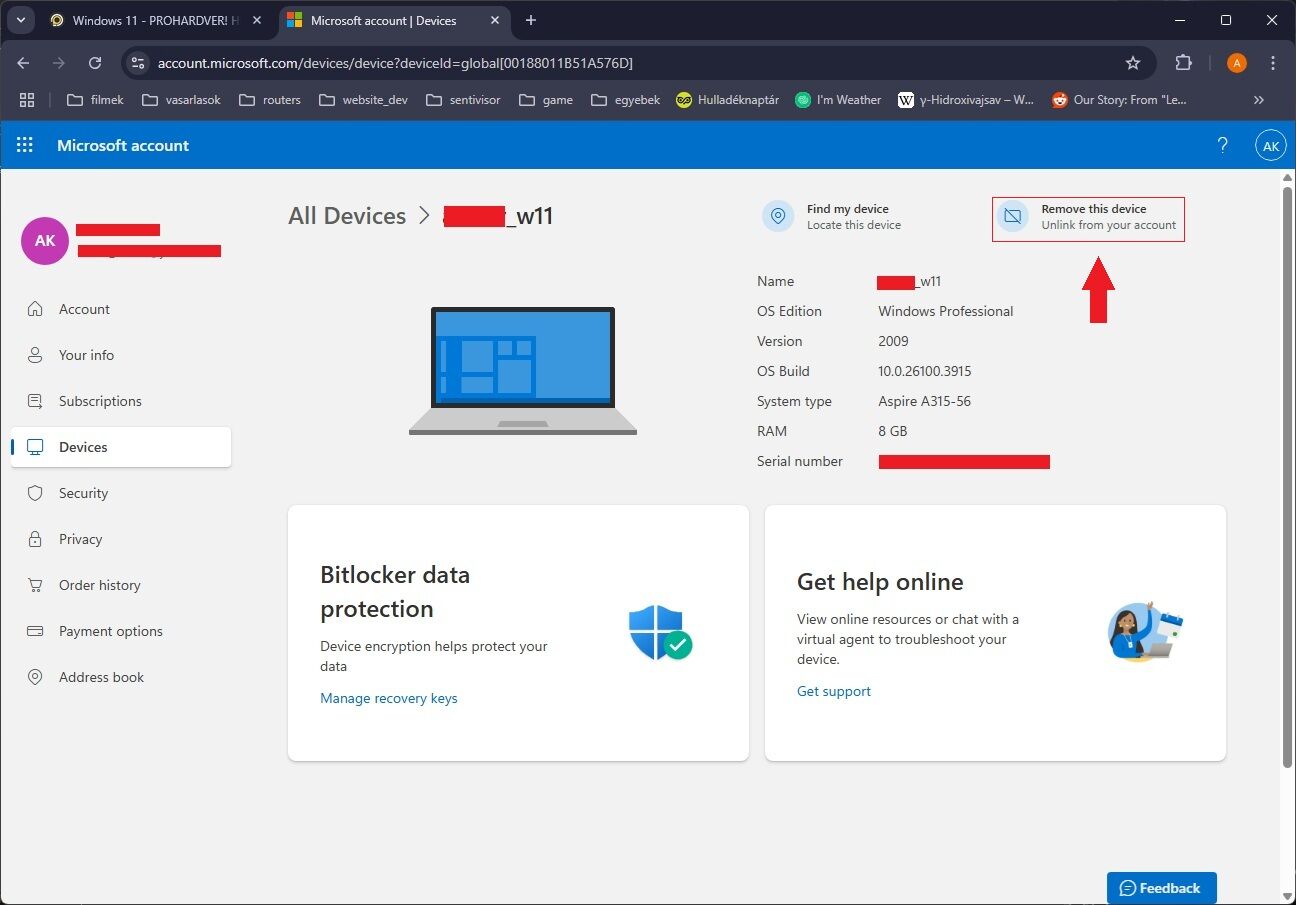Image resolution: width=1296 pixels, height=905 pixels.
Task: Click the OS Build value 10.0.26100.3915
Action: click(925, 371)
